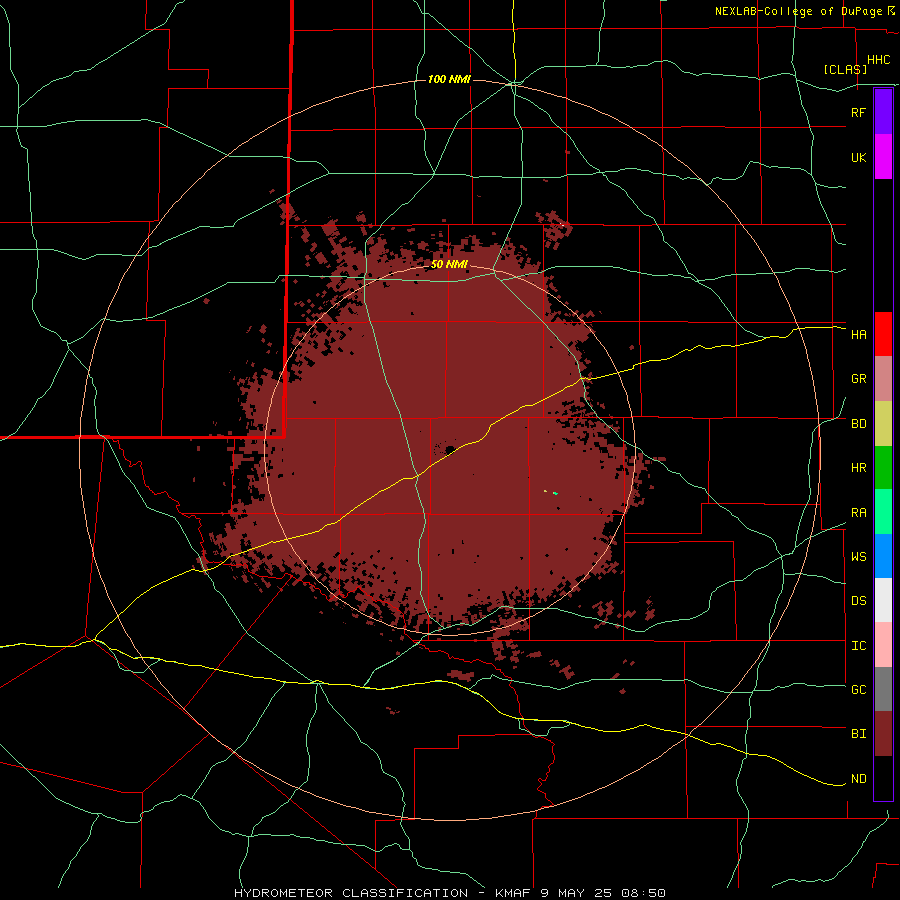Image resolution: width=900 pixels, height=900 pixels.
Task: Click the HR legend label
Action: tap(858, 468)
